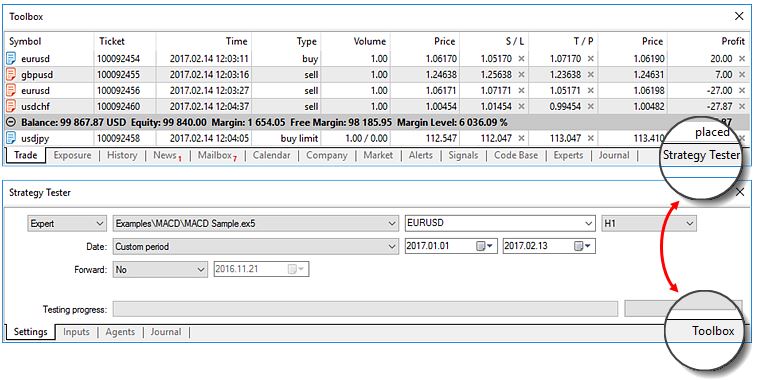Open the Experts tab in Toolbox
The height and width of the screenshot is (380, 758).
(x=568, y=155)
